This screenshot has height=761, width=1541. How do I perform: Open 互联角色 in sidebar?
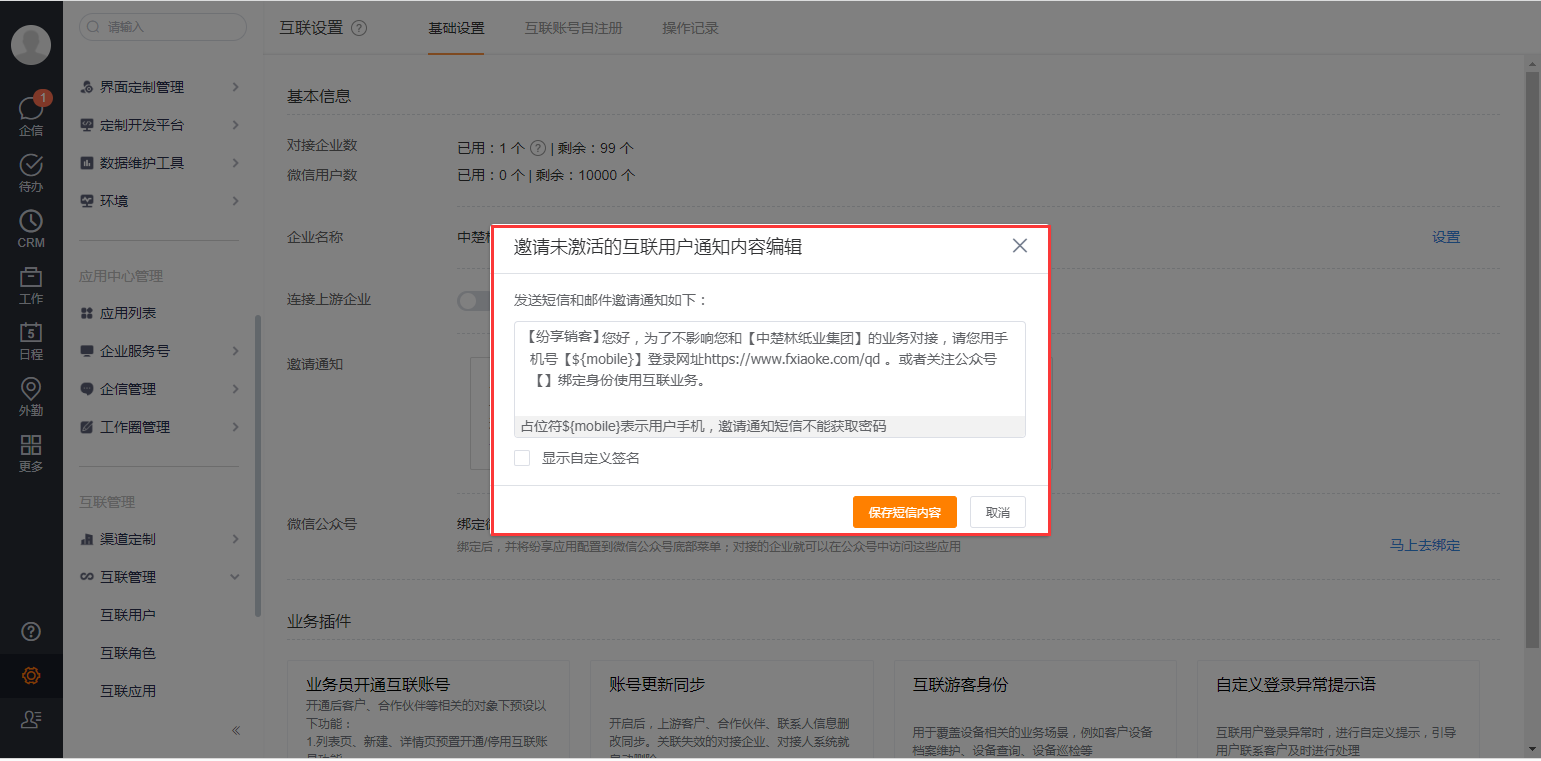(128, 653)
